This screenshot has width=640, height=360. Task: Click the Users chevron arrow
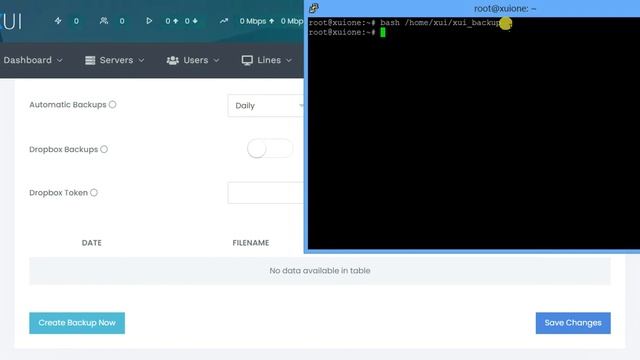(x=216, y=60)
